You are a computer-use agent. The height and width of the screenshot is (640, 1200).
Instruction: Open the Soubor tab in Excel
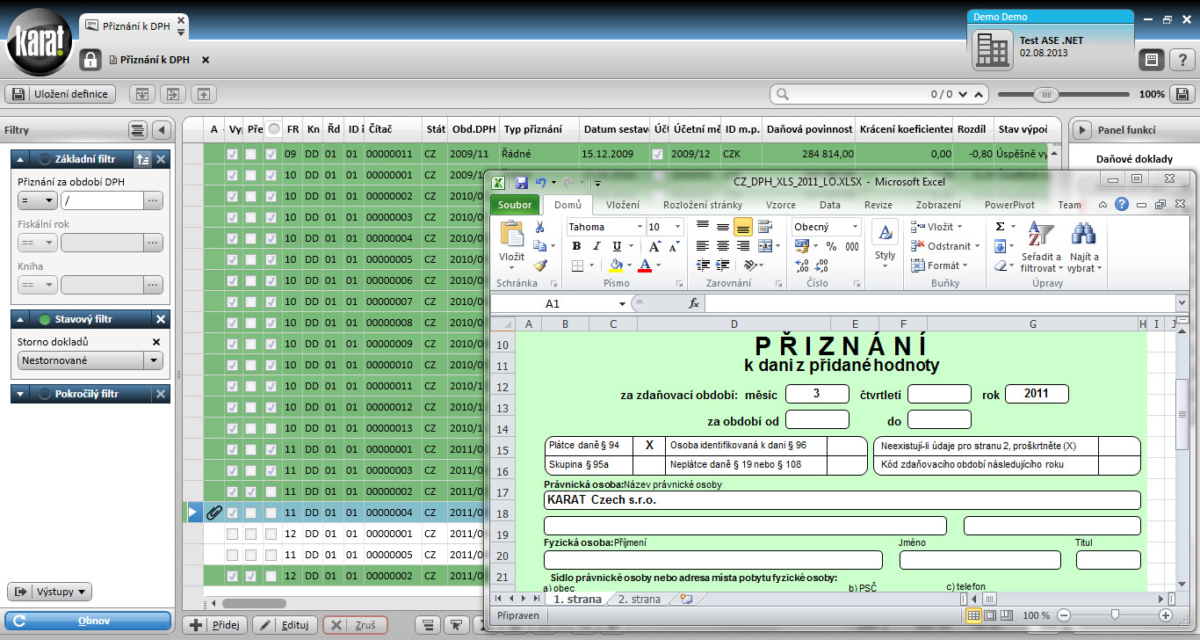point(515,204)
